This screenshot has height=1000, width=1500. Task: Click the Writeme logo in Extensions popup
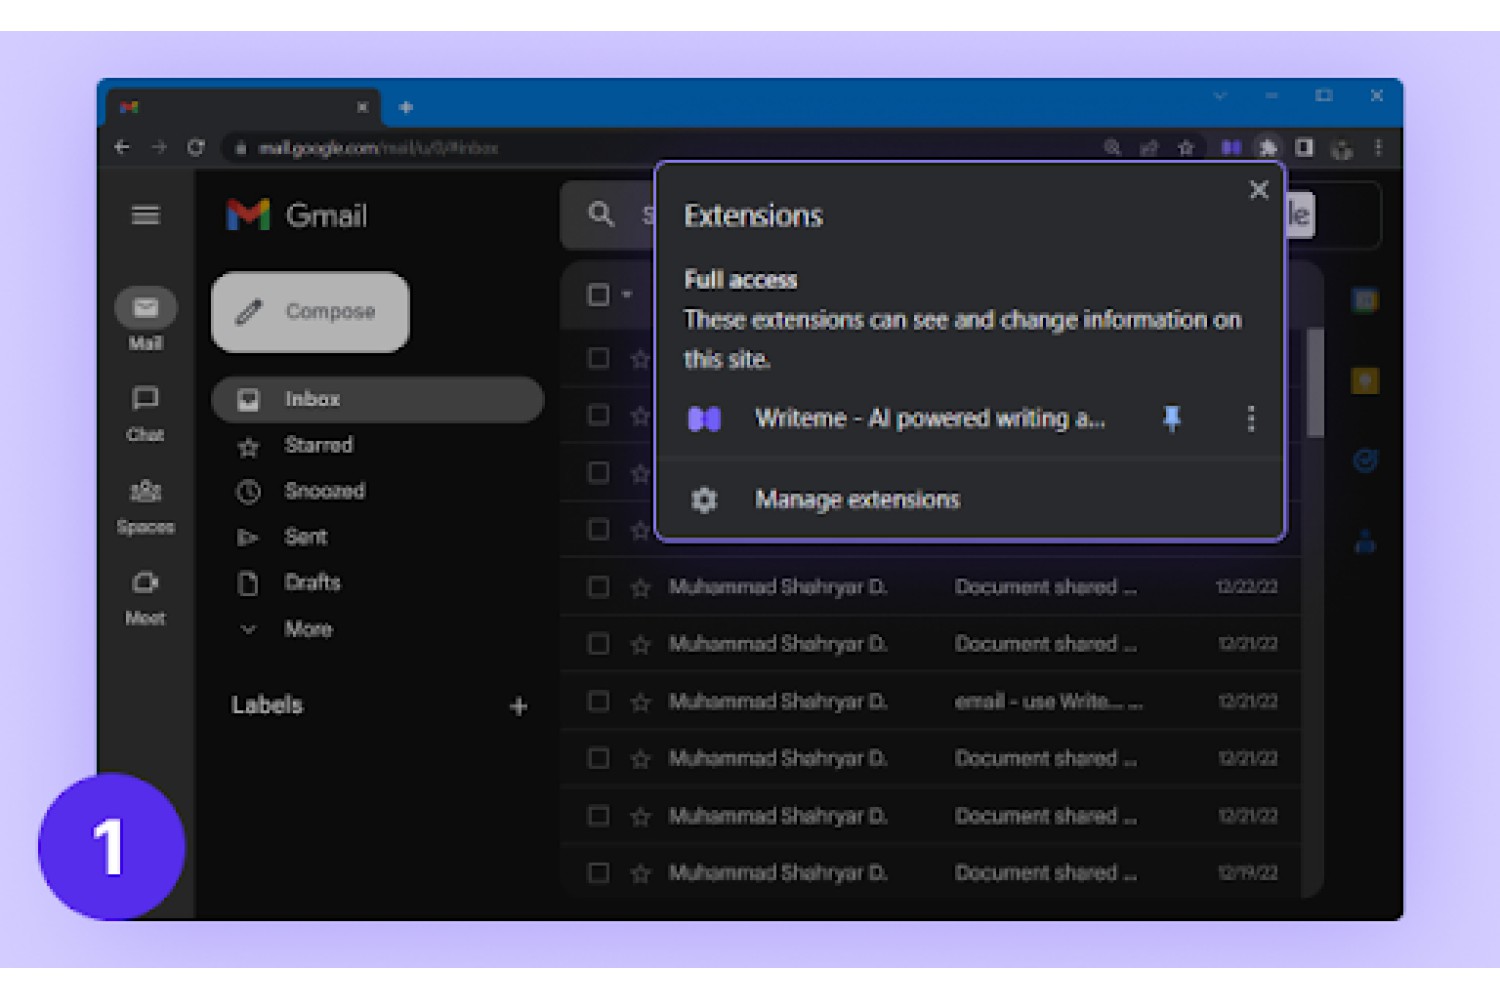[x=704, y=419]
